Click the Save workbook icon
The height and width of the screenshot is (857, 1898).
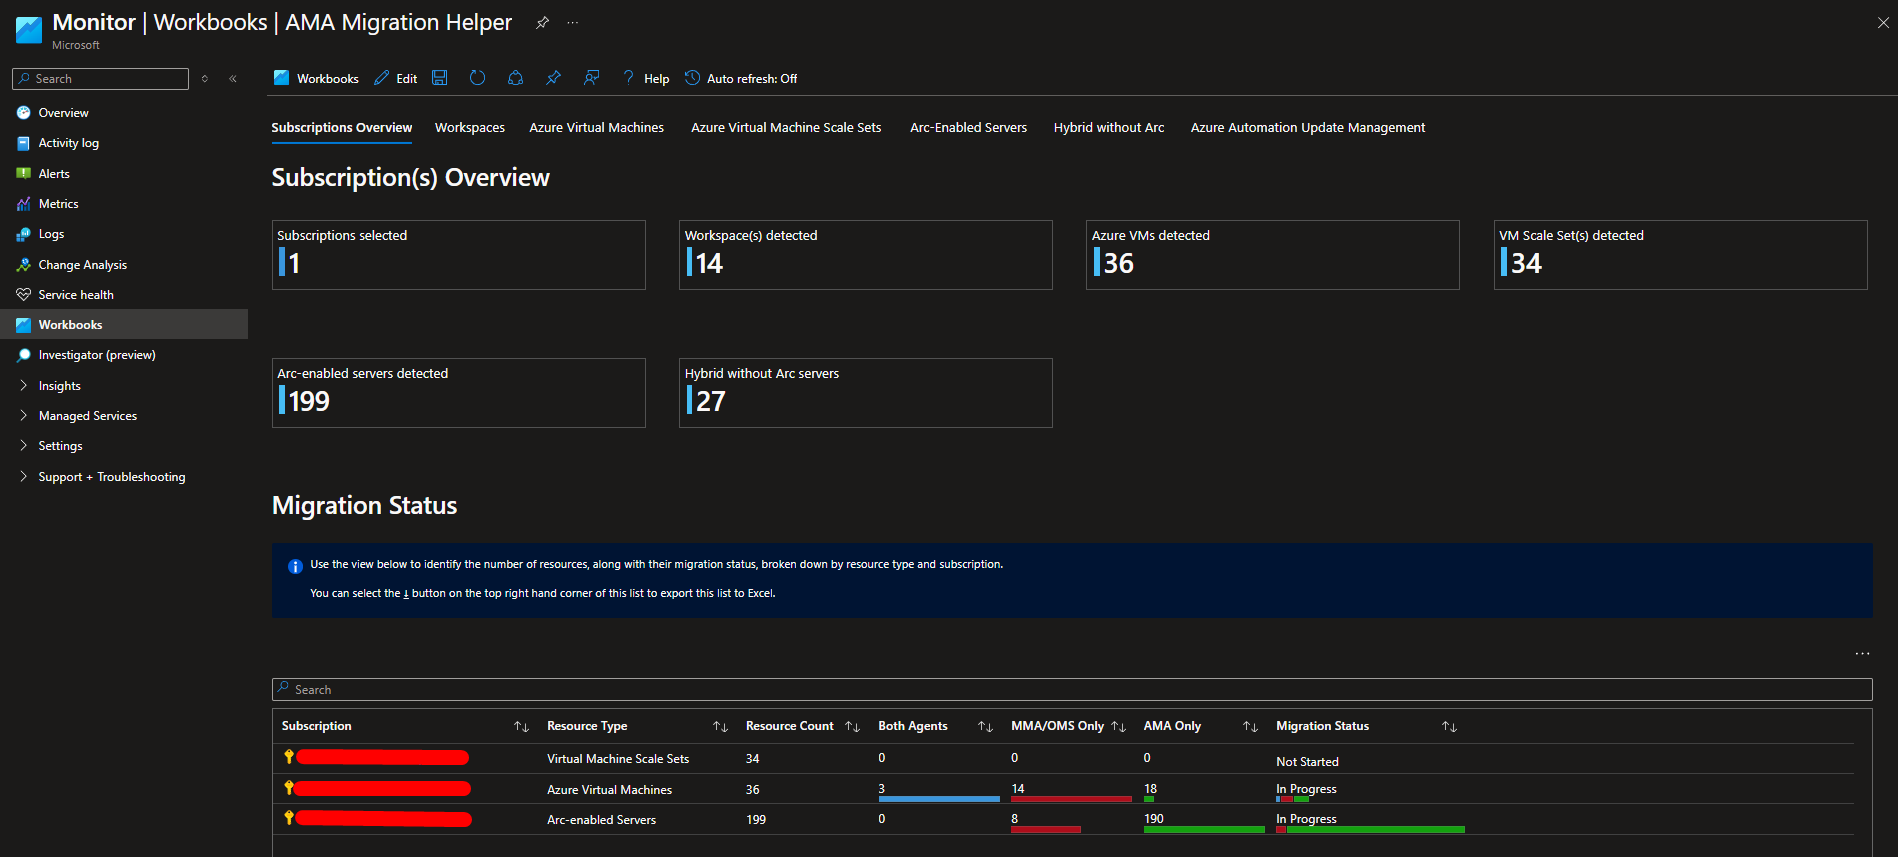(x=439, y=78)
